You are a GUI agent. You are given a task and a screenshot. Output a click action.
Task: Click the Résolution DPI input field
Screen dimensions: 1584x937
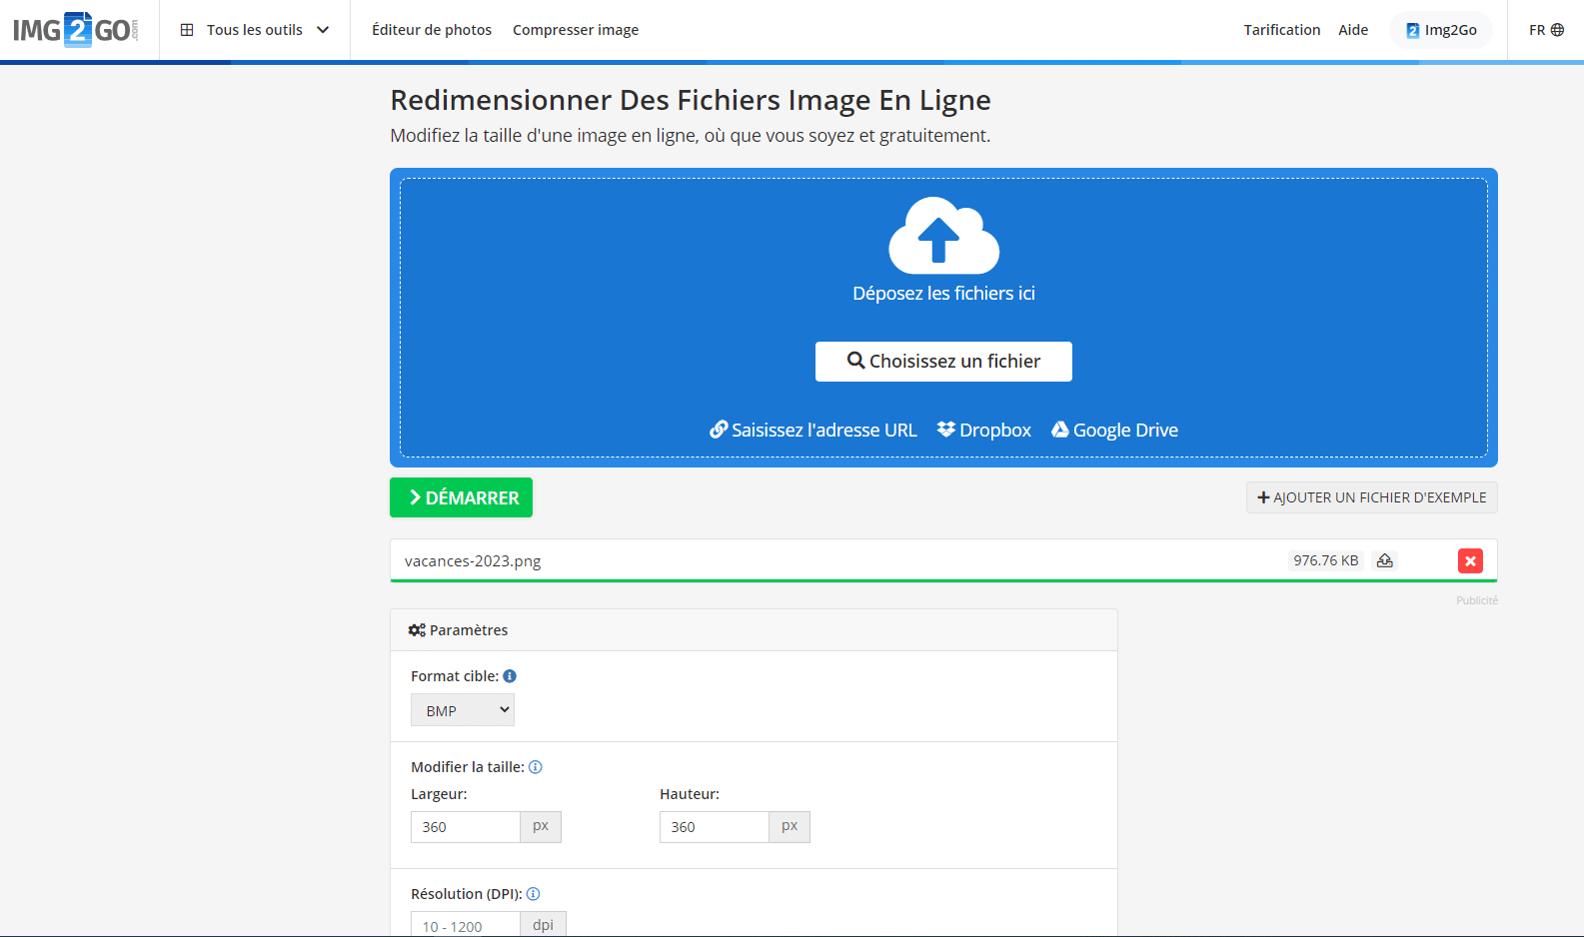point(465,925)
